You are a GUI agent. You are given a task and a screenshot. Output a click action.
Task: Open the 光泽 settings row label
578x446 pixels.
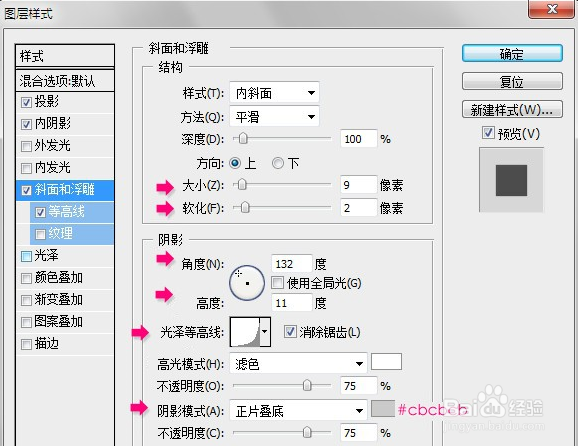(46, 255)
